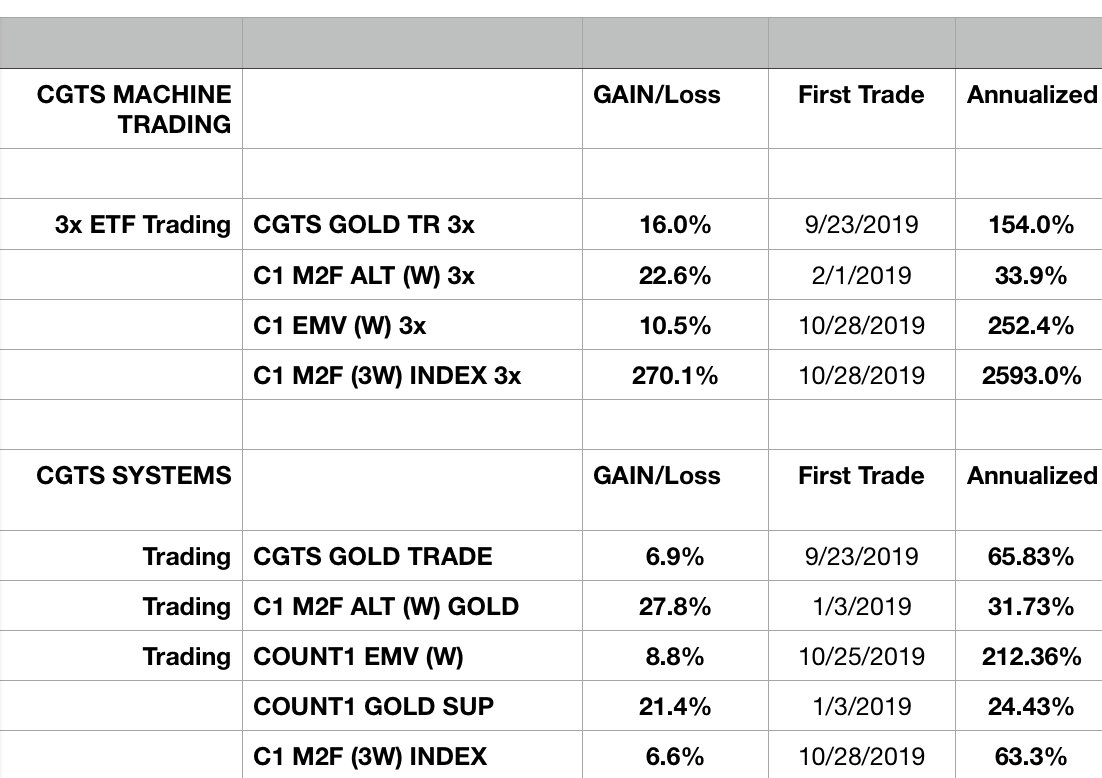Select the CGTS MACHINE TRADING header cell
1102x778 pixels.
pos(134,109)
